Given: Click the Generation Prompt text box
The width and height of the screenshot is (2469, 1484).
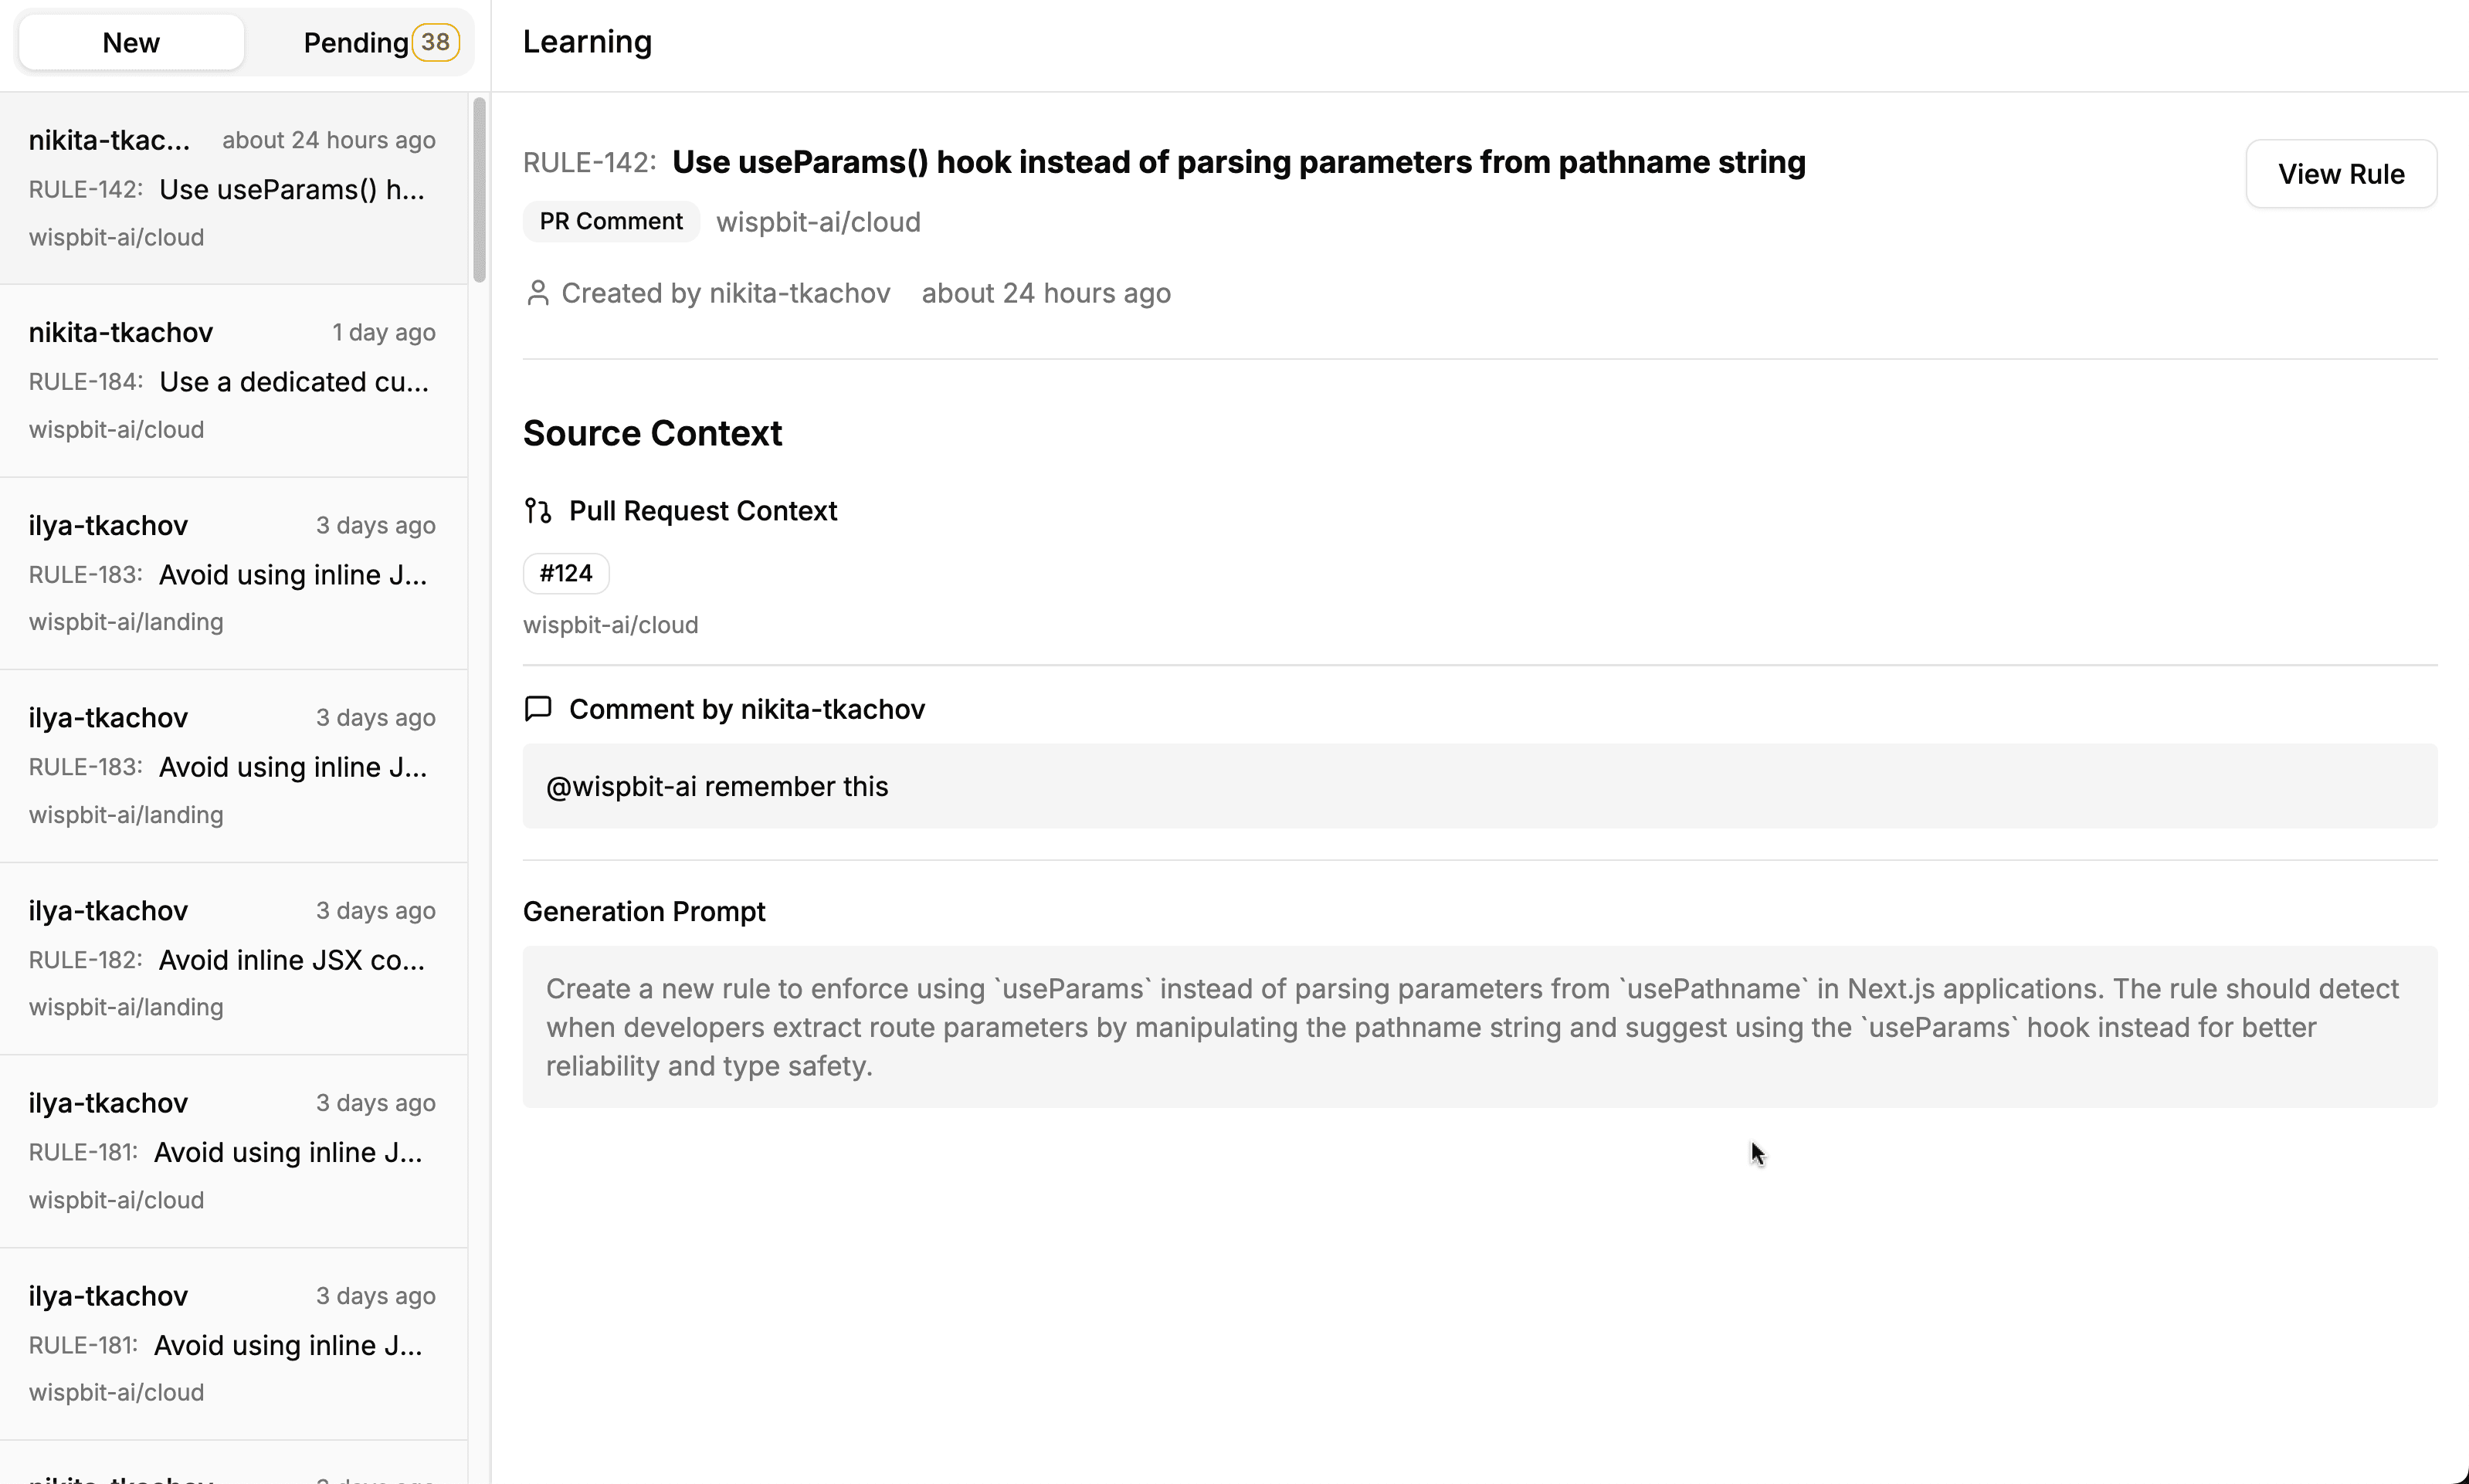Looking at the screenshot, I should [1479, 1027].
